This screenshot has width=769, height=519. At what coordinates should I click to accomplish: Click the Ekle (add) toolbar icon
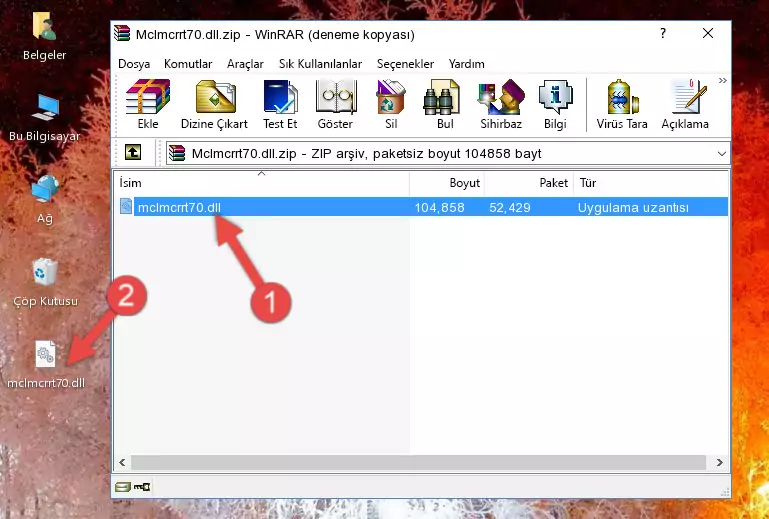(148, 104)
